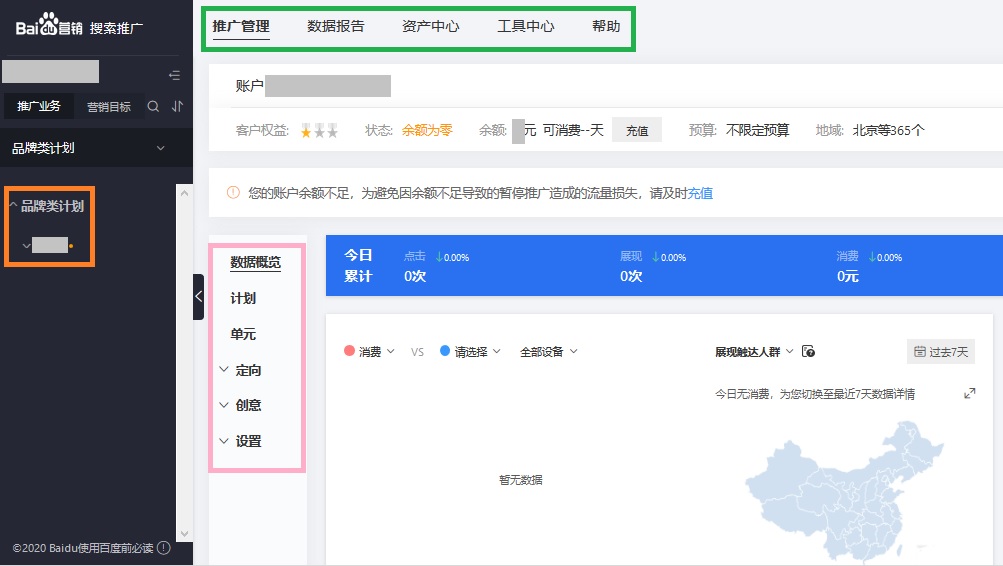1003x566 pixels.
Task: Expand the chart with the fullscreen arrows icon
Action: [x=969, y=394]
